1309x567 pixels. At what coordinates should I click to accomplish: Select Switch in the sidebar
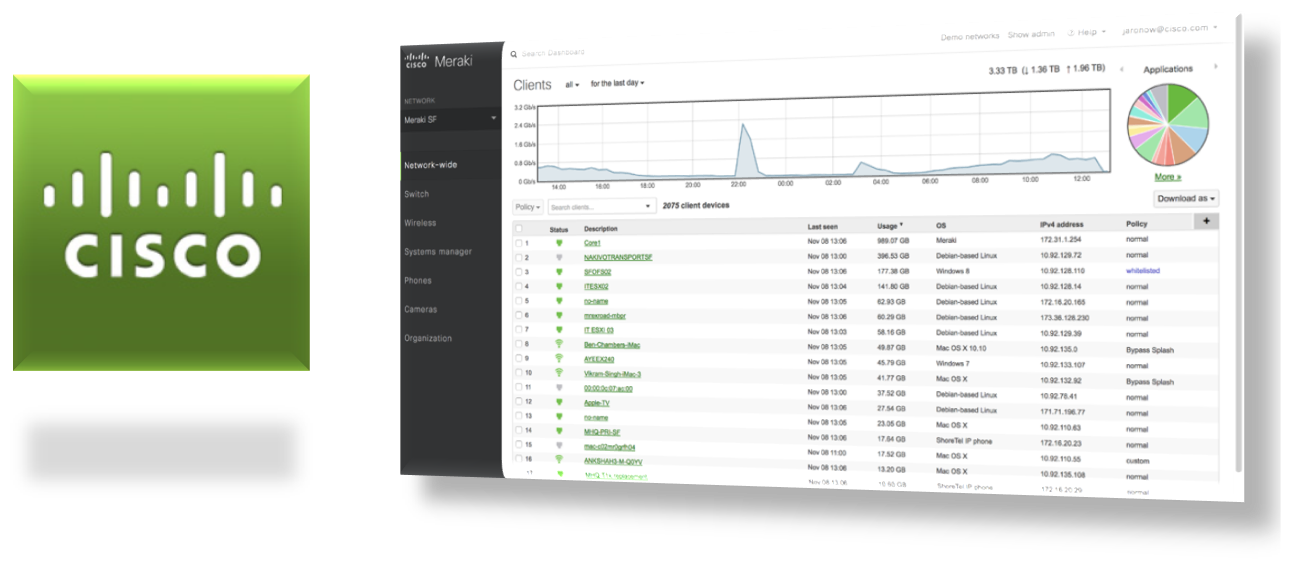click(x=416, y=194)
